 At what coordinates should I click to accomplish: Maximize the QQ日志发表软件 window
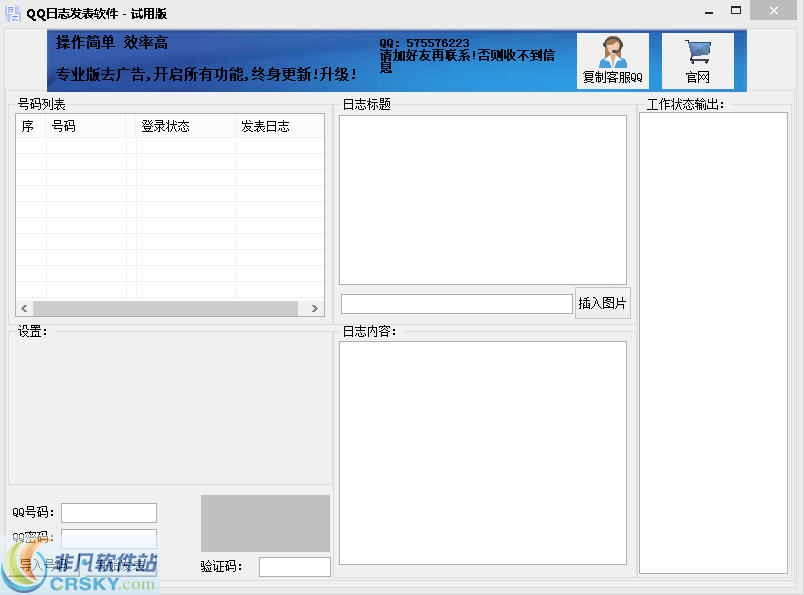(736, 10)
